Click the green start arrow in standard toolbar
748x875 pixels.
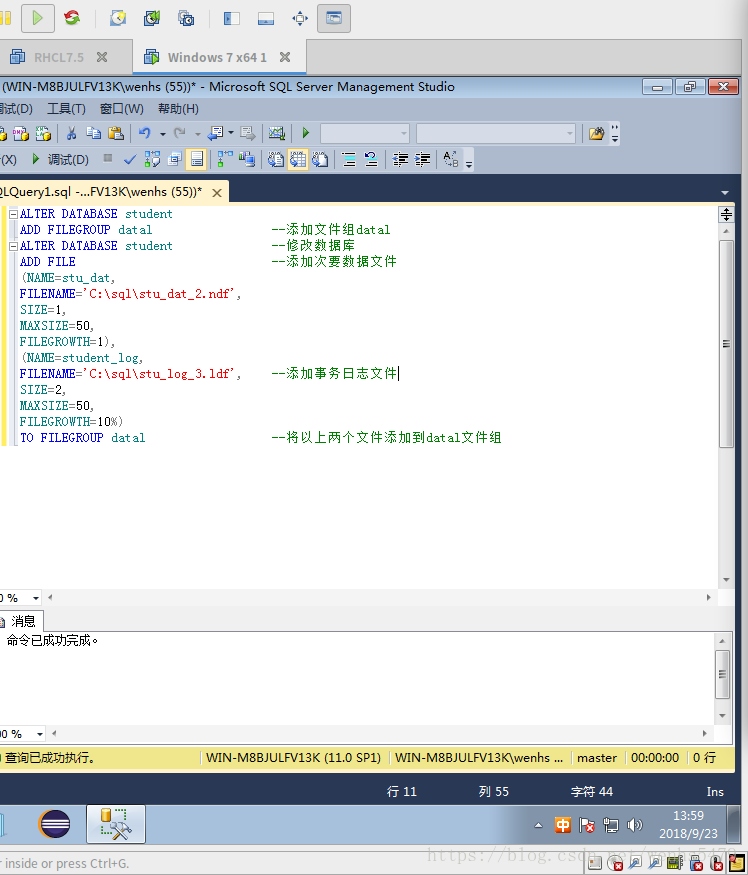tap(305, 133)
